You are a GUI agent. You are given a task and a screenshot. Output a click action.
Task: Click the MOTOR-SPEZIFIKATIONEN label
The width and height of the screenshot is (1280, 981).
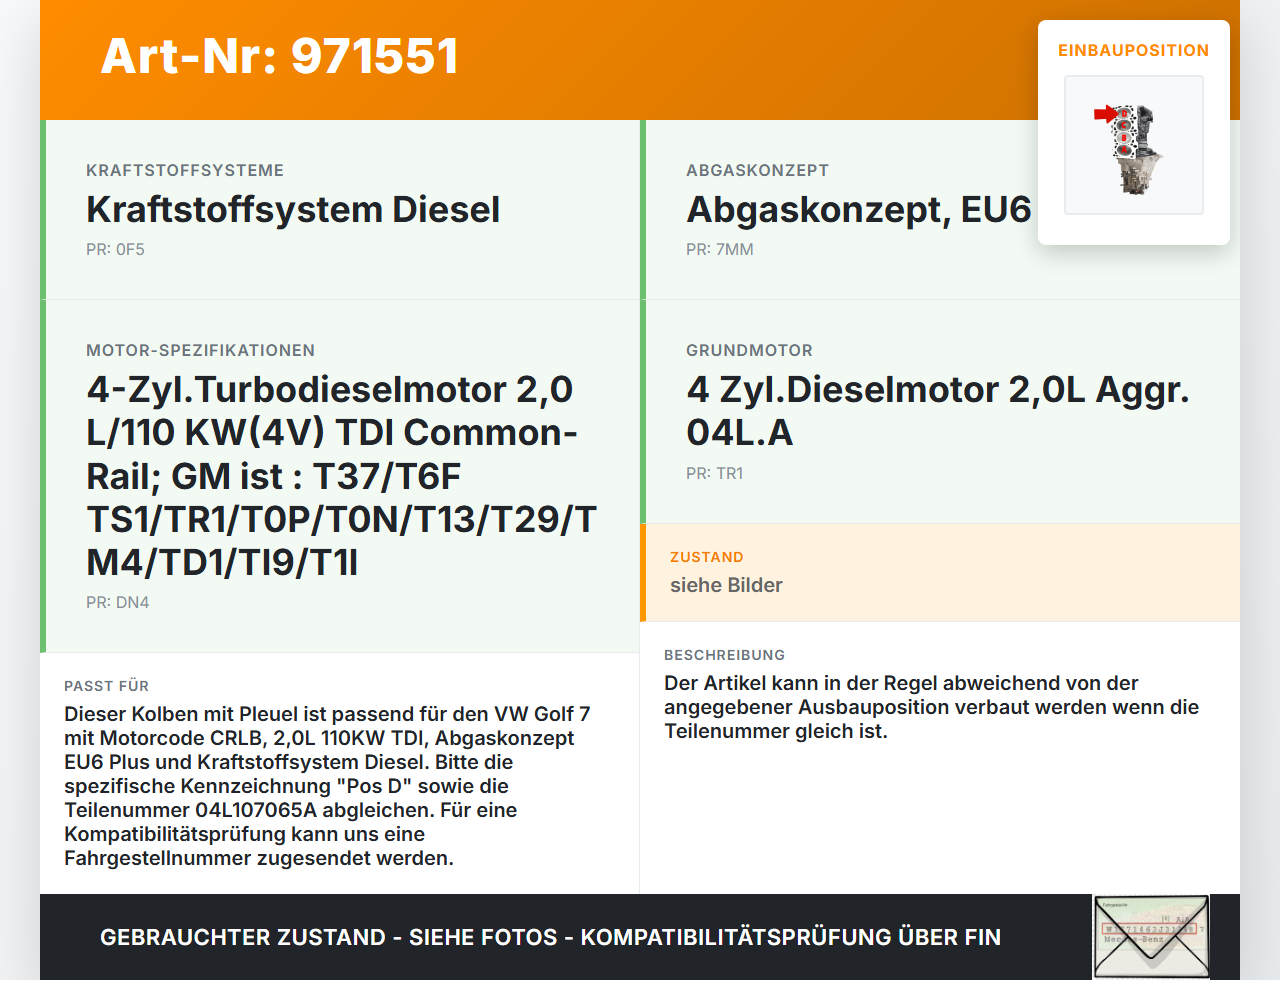coord(200,351)
